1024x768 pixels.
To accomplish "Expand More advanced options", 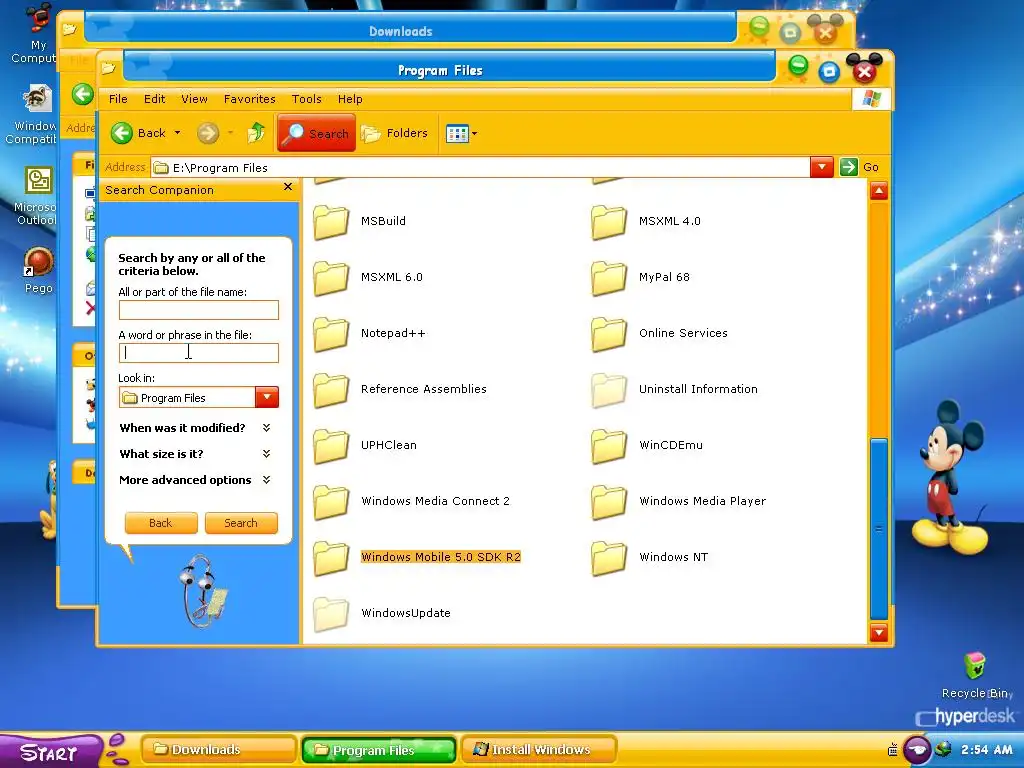I will [195, 480].
